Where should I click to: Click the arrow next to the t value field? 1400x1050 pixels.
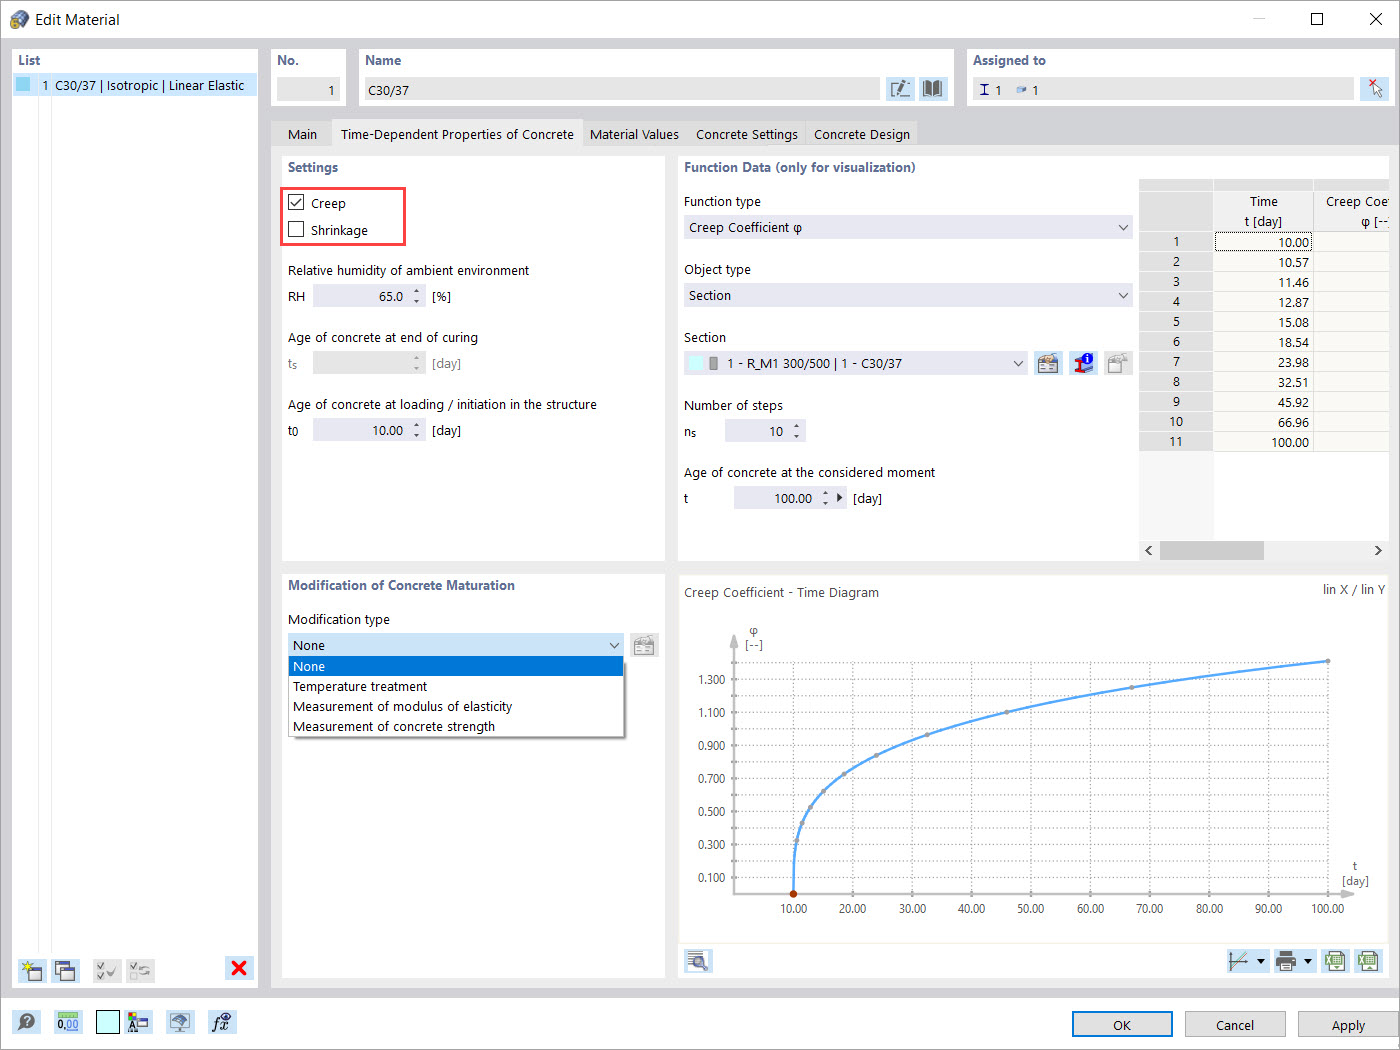click(840, 498)
